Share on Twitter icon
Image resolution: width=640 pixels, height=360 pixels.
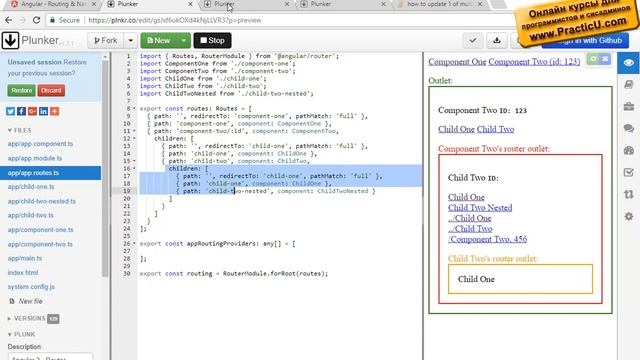[11, 111]
